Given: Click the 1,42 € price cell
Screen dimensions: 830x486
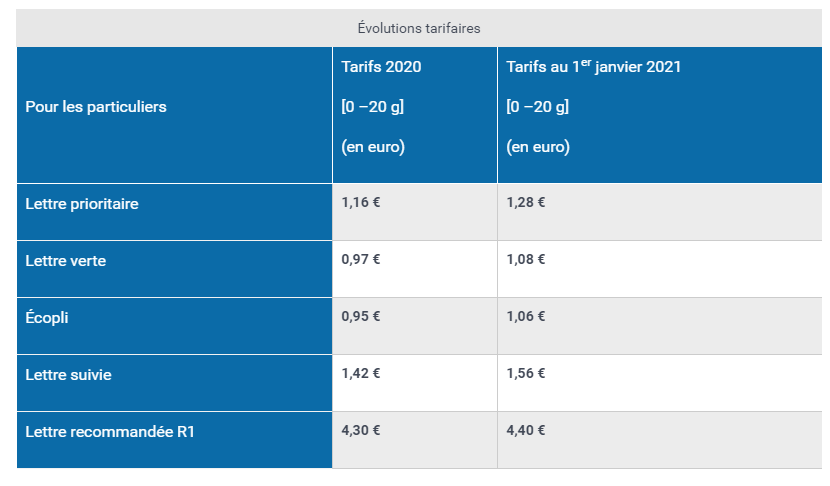Looking at the screenshot, I should [415, 383].
